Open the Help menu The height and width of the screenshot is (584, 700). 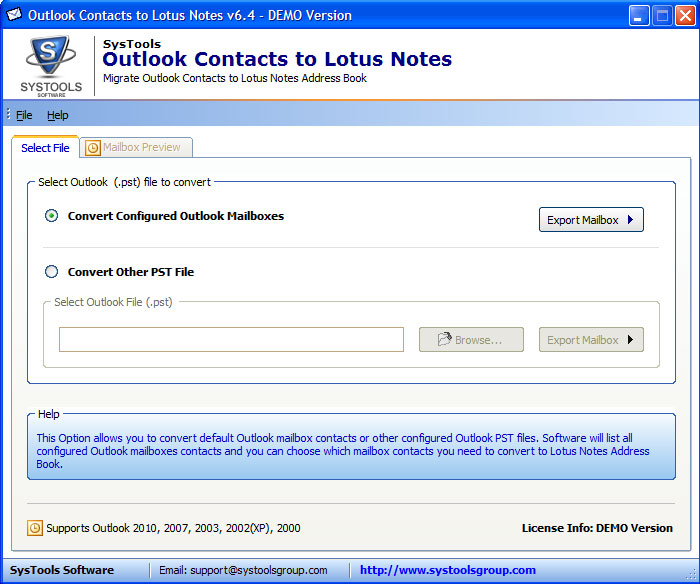pos(57,115)
